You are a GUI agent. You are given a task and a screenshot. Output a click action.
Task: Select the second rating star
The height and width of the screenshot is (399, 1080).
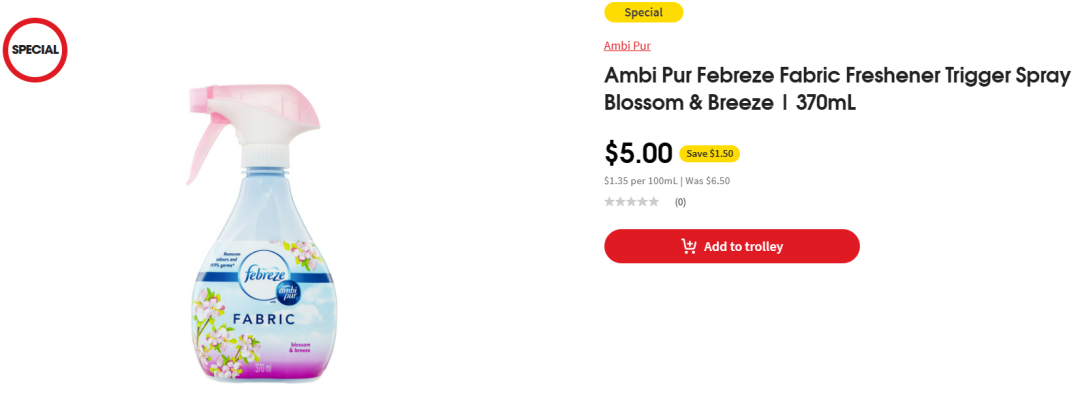(x=621, y=202)
